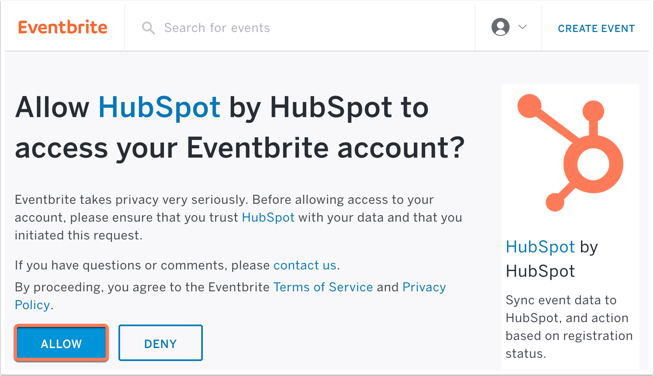Viewport: 654px width, 376px height.
Task: Expand the account dropdown chevron
Action: [522, 27]
